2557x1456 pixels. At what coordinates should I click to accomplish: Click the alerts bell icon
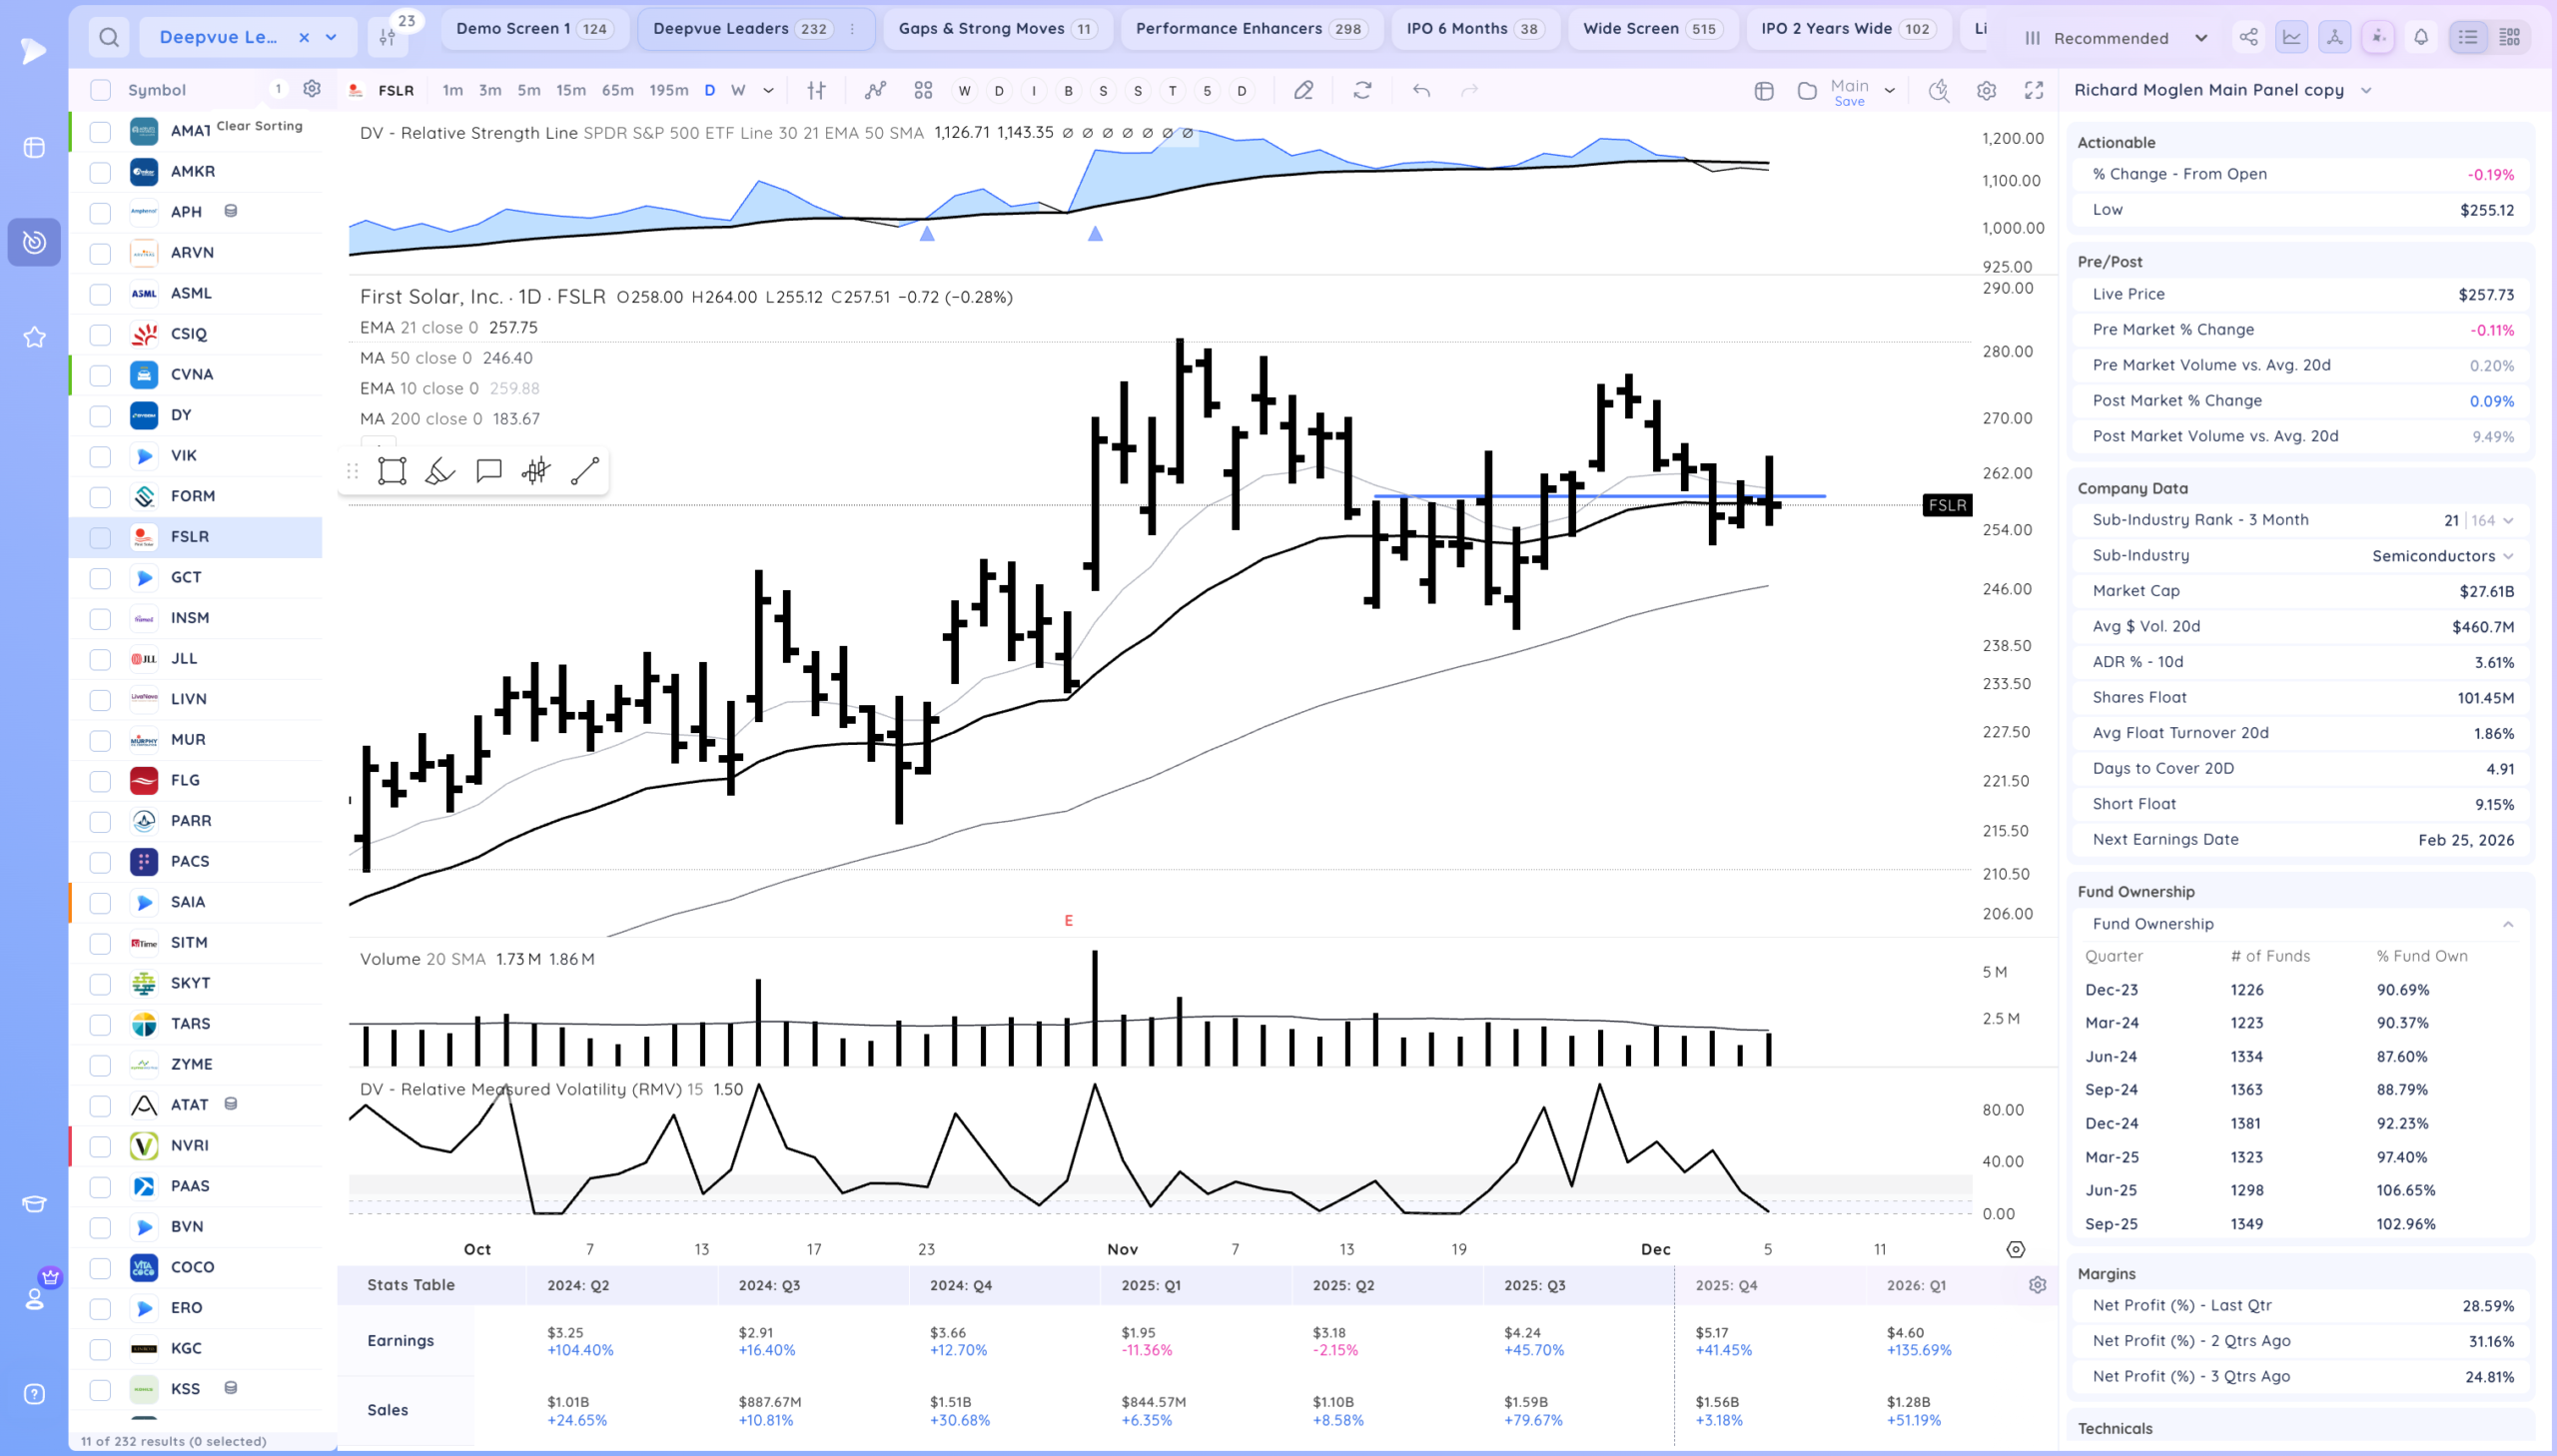click(2421, 38)
